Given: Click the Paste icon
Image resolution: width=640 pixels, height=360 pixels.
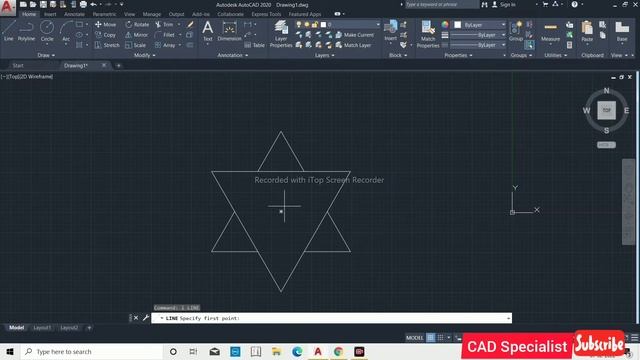Looking at the screenshot, I should (587, 31).
